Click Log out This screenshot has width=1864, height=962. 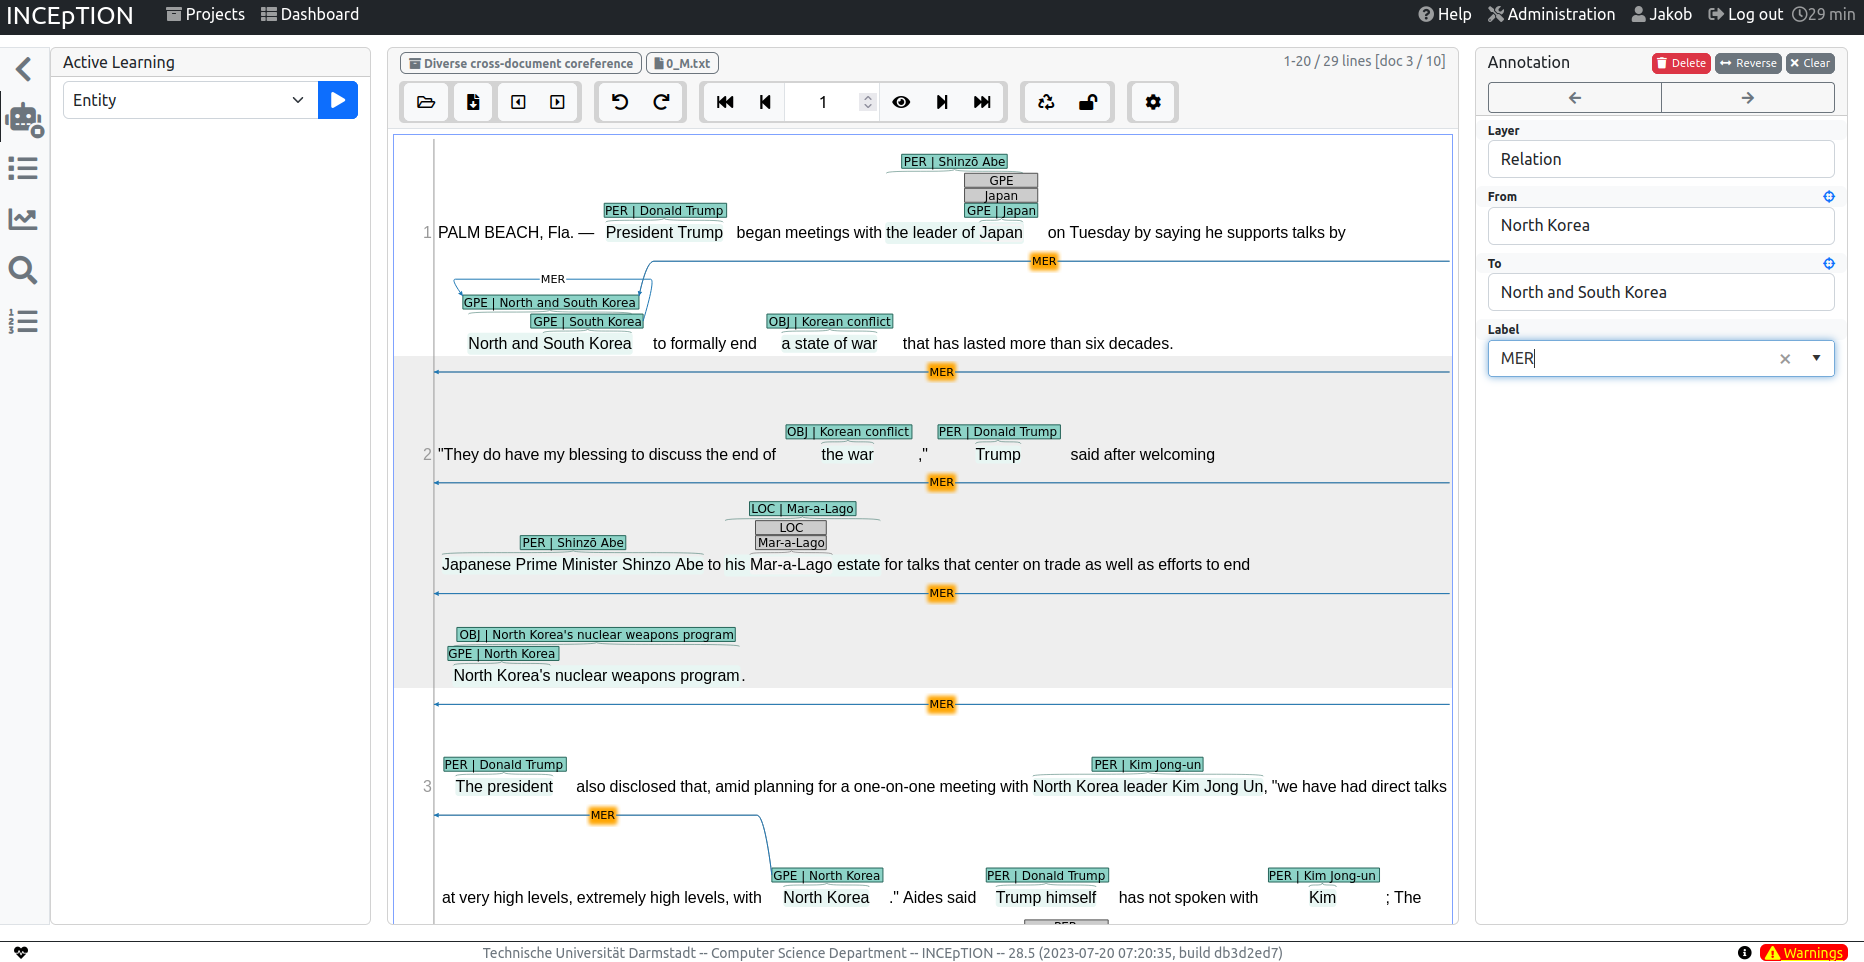1745,14
